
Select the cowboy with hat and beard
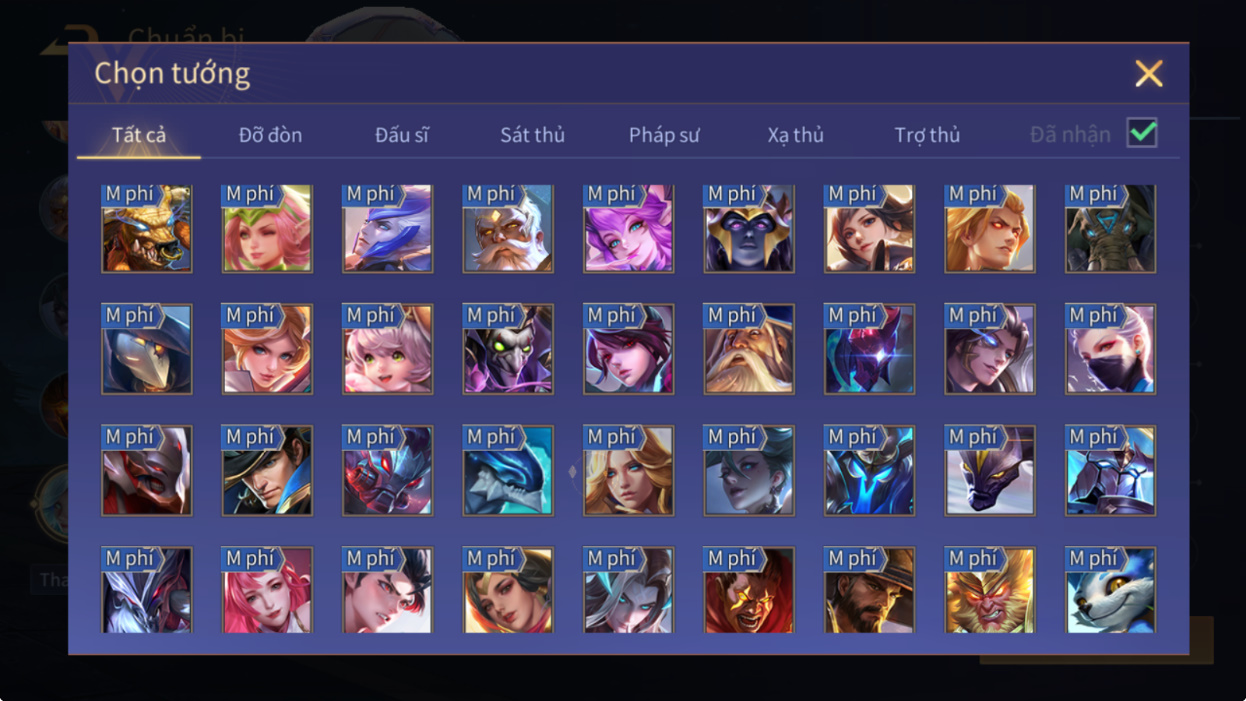[869, 590]
